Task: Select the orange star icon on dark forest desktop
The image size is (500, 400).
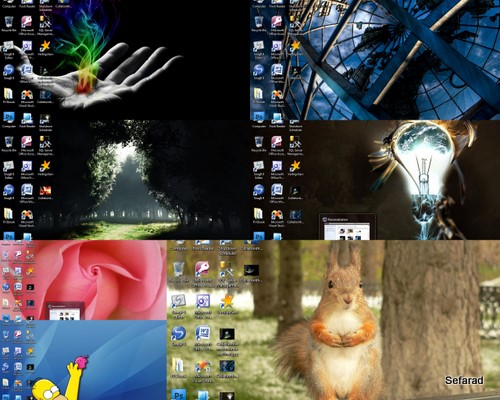Action: click(45, 166)
